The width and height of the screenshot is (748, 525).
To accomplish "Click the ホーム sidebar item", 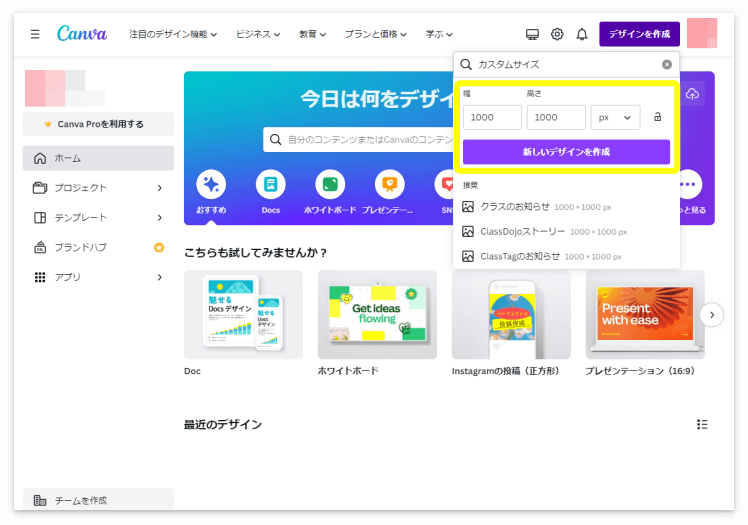I will pos(98,158).
